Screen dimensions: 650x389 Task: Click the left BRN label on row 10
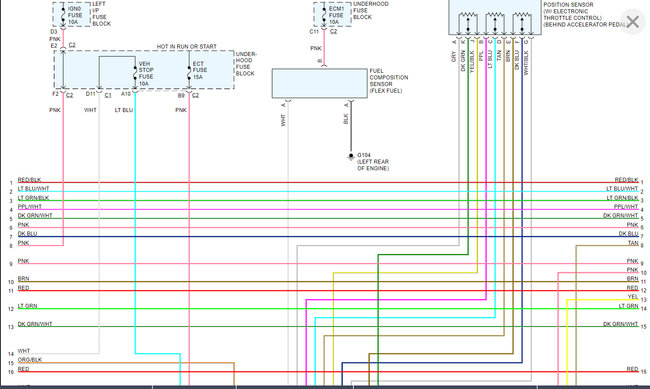point(23,279)
